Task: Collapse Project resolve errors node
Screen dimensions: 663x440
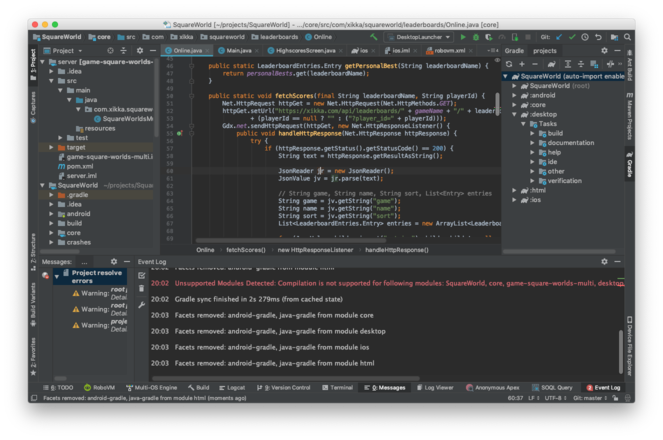Action: (x=57, y=276)
